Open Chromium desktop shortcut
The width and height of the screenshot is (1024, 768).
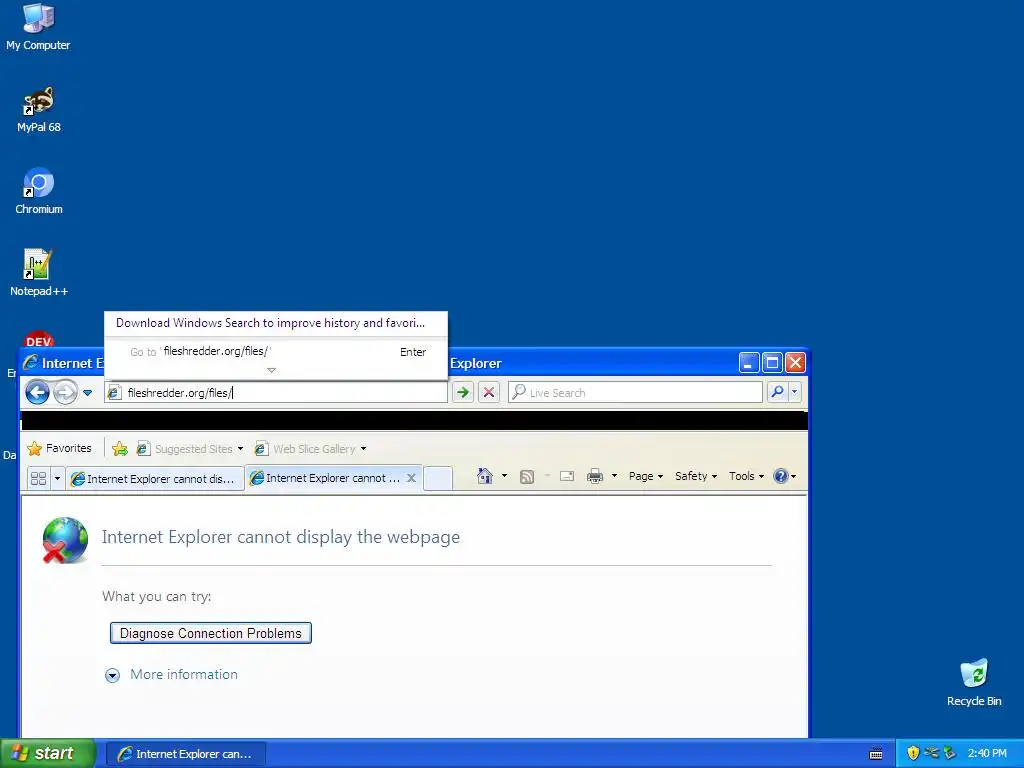[39, 191]
